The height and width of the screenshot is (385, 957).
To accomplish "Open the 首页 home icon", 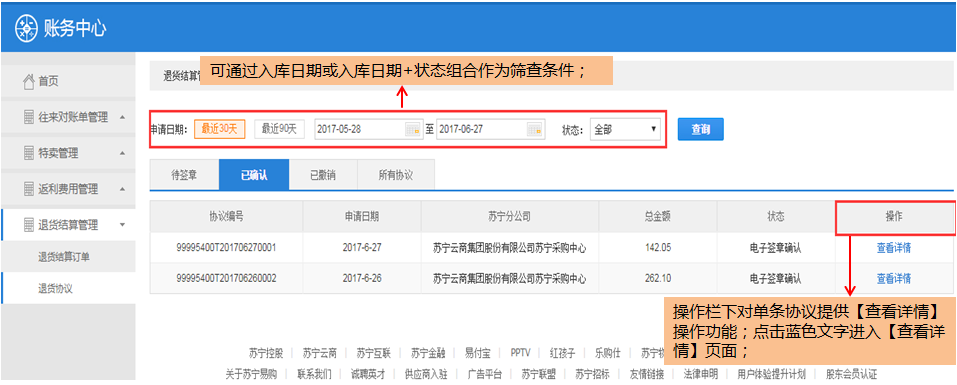I will click(x=29, y=81).
